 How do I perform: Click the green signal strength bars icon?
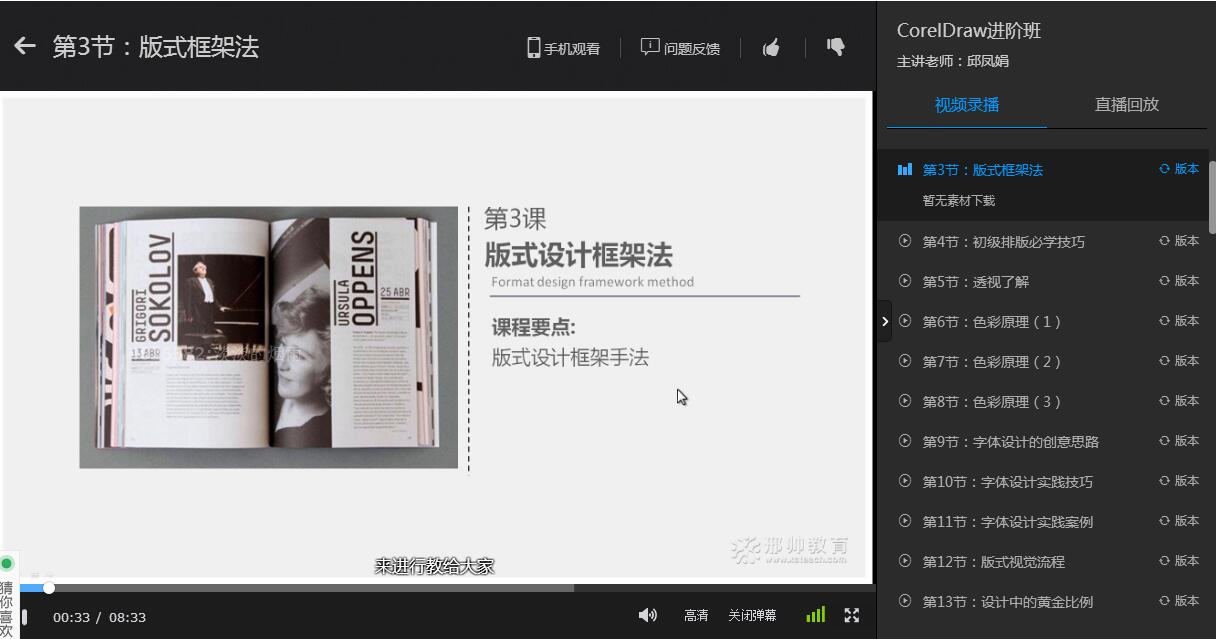tap(816, 615)
